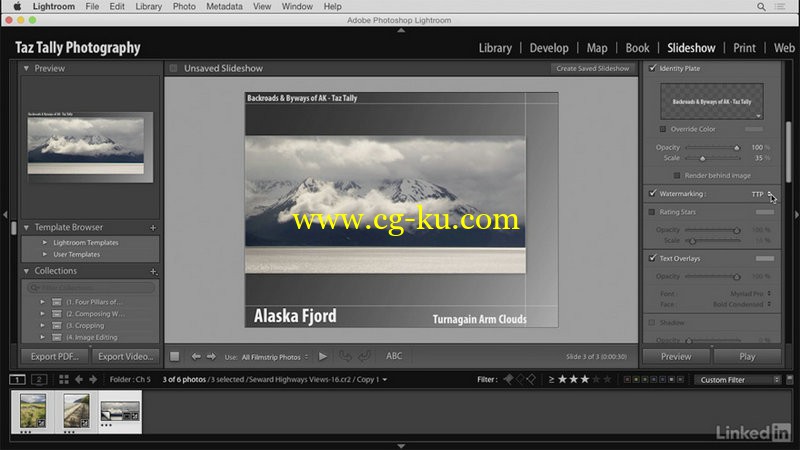The image size is (800, 450).
Task: Open filmstrip source path dropdown arrow
Action: click(385, 380)
